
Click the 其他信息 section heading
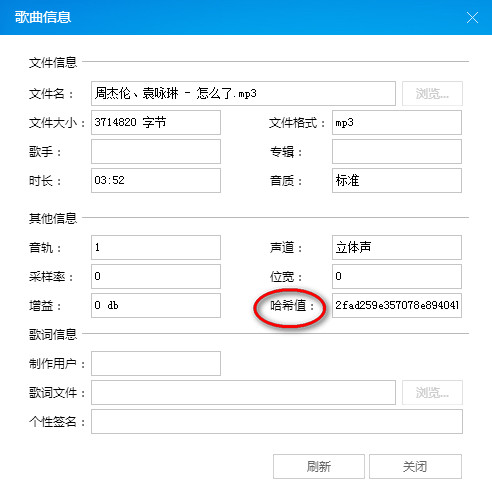(53, 218)
